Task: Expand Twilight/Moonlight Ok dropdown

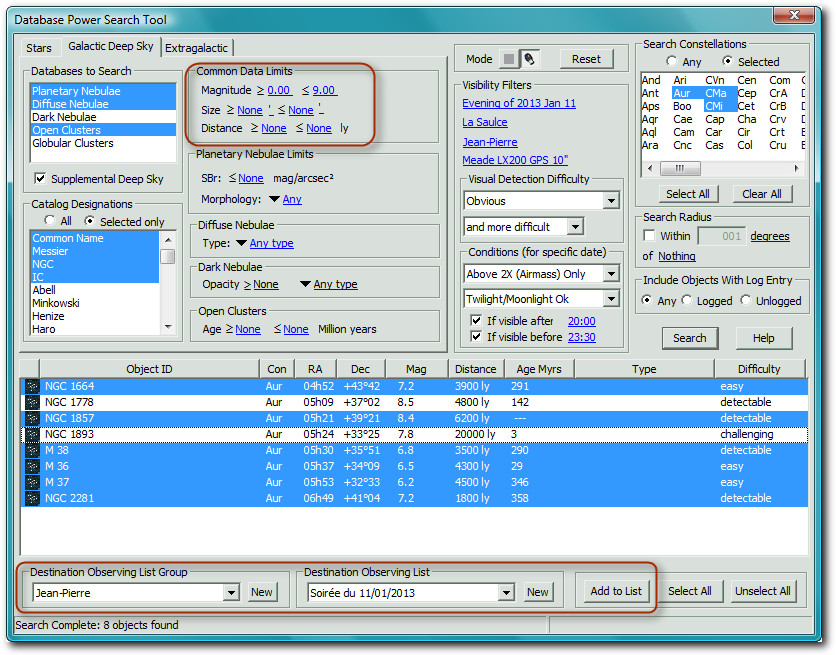Action: coord(611,298)
